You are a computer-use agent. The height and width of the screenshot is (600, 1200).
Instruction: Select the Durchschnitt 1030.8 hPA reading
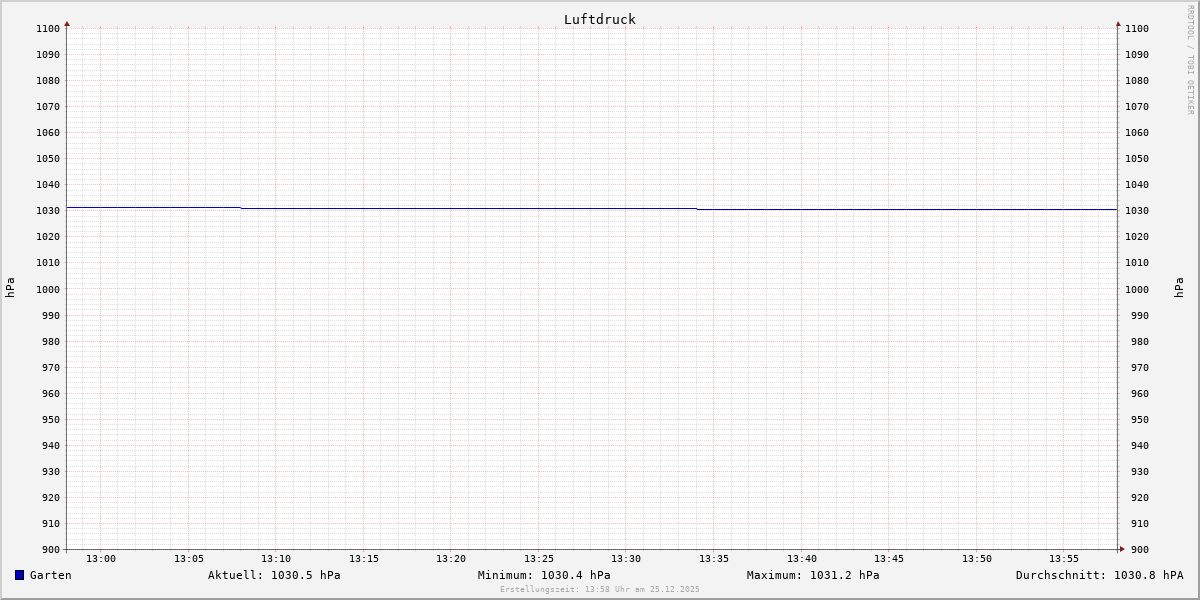(1099, 575)
